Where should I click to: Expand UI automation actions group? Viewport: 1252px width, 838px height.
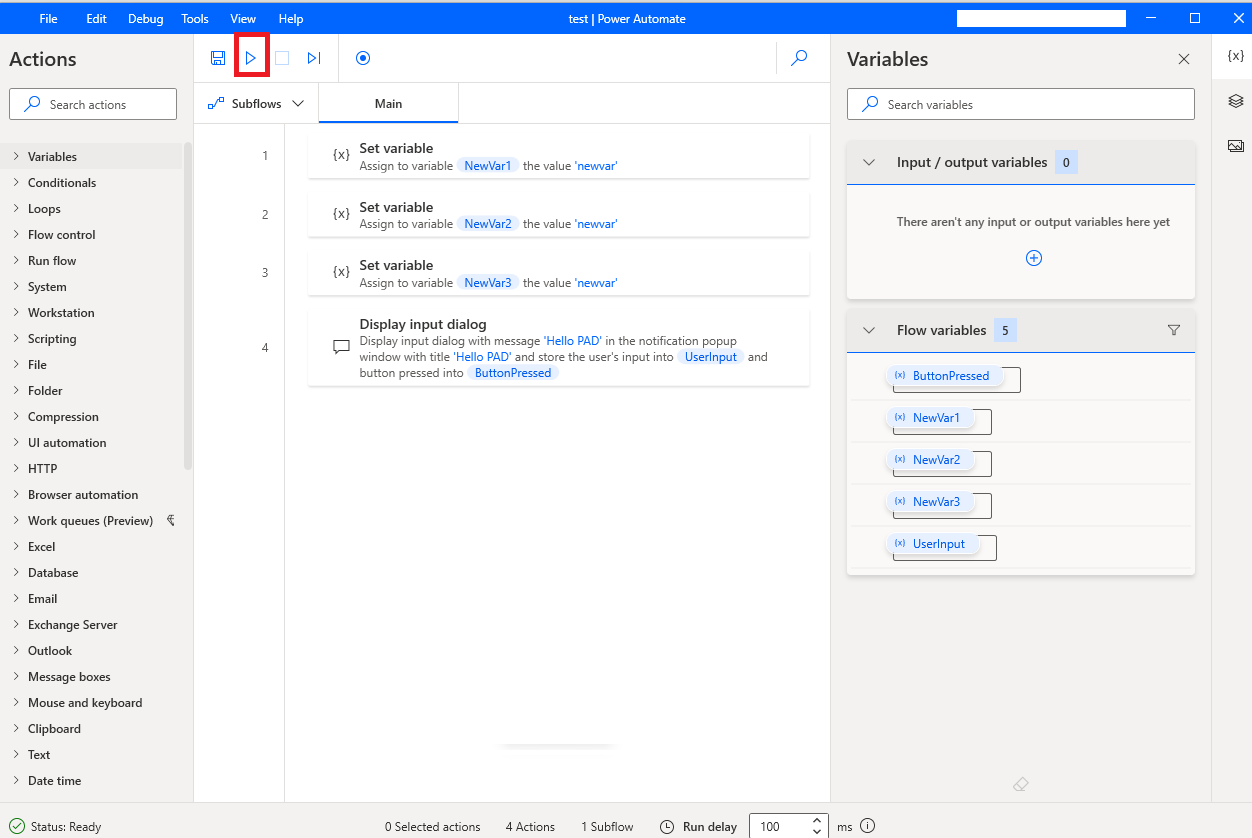click(16, 442)
